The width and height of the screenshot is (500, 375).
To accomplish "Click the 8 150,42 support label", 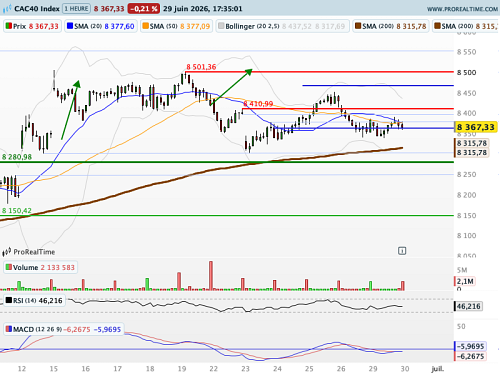I will (x=17, y=210).
